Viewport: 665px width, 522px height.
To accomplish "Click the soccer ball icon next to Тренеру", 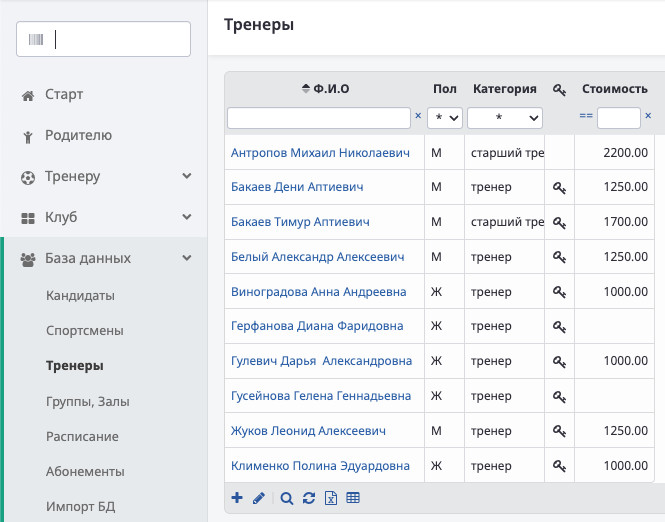I will 28,178.
